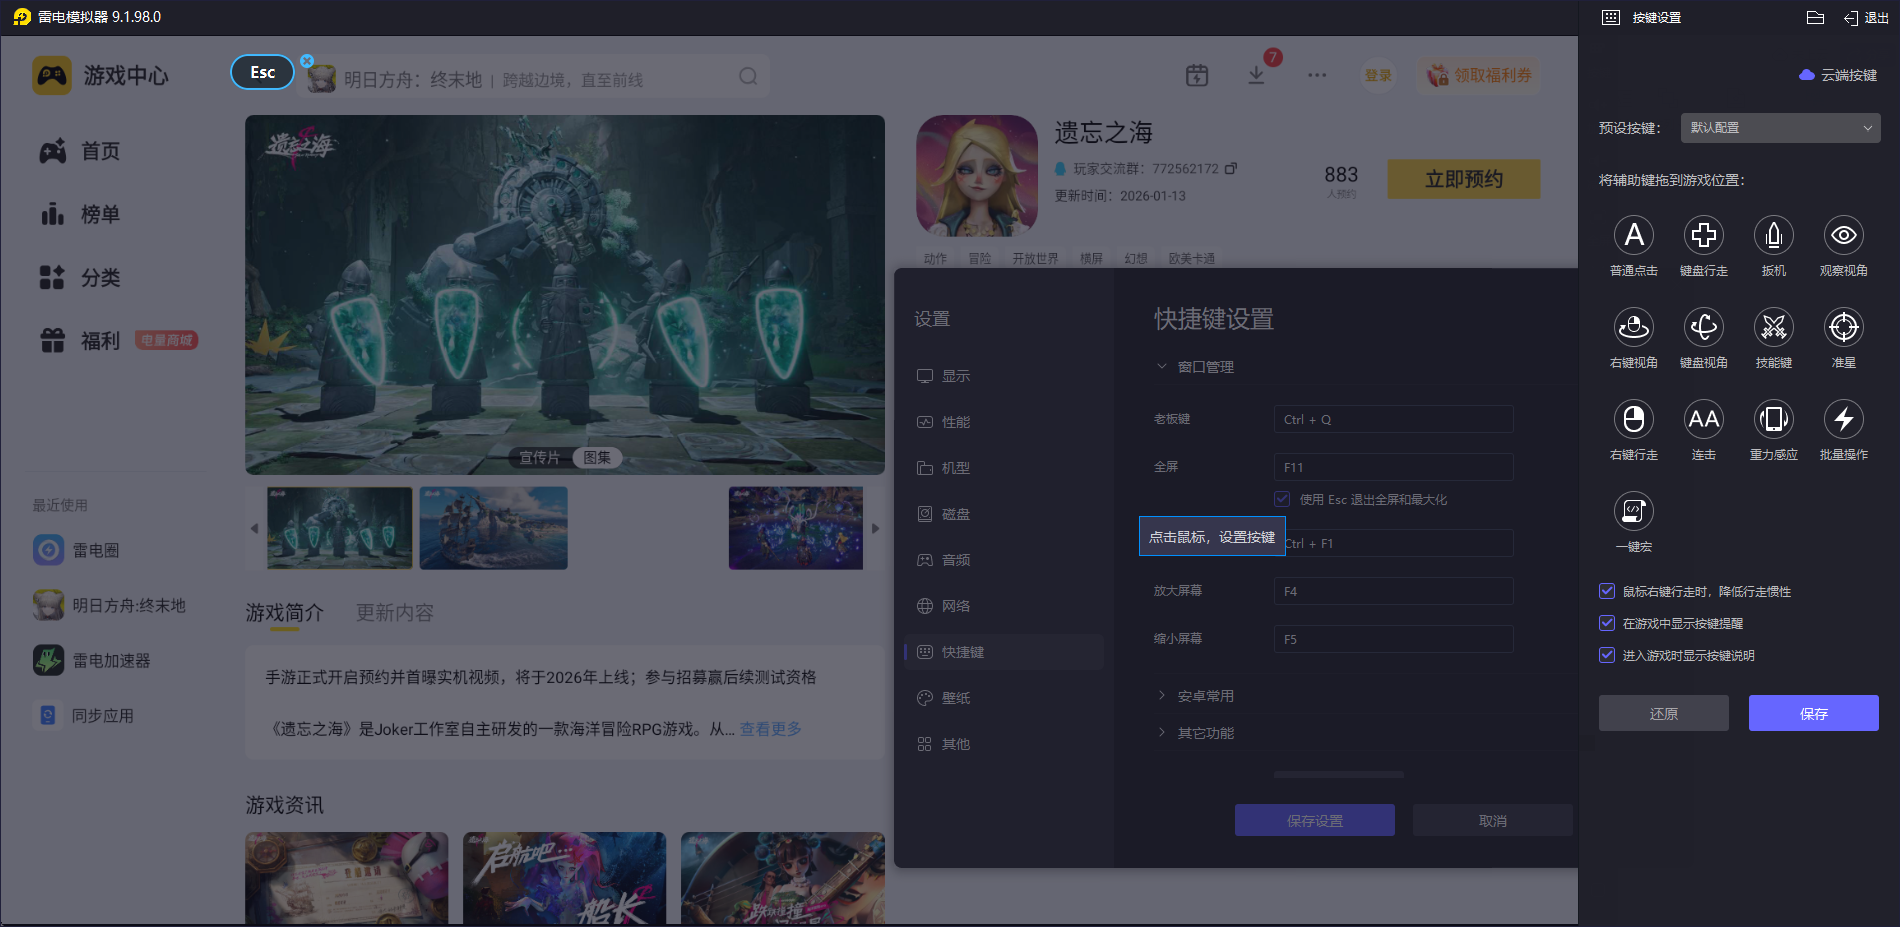Click the 全屏 F11 shortcut field
1900x927 pixels.
[x=1393, y=467]
